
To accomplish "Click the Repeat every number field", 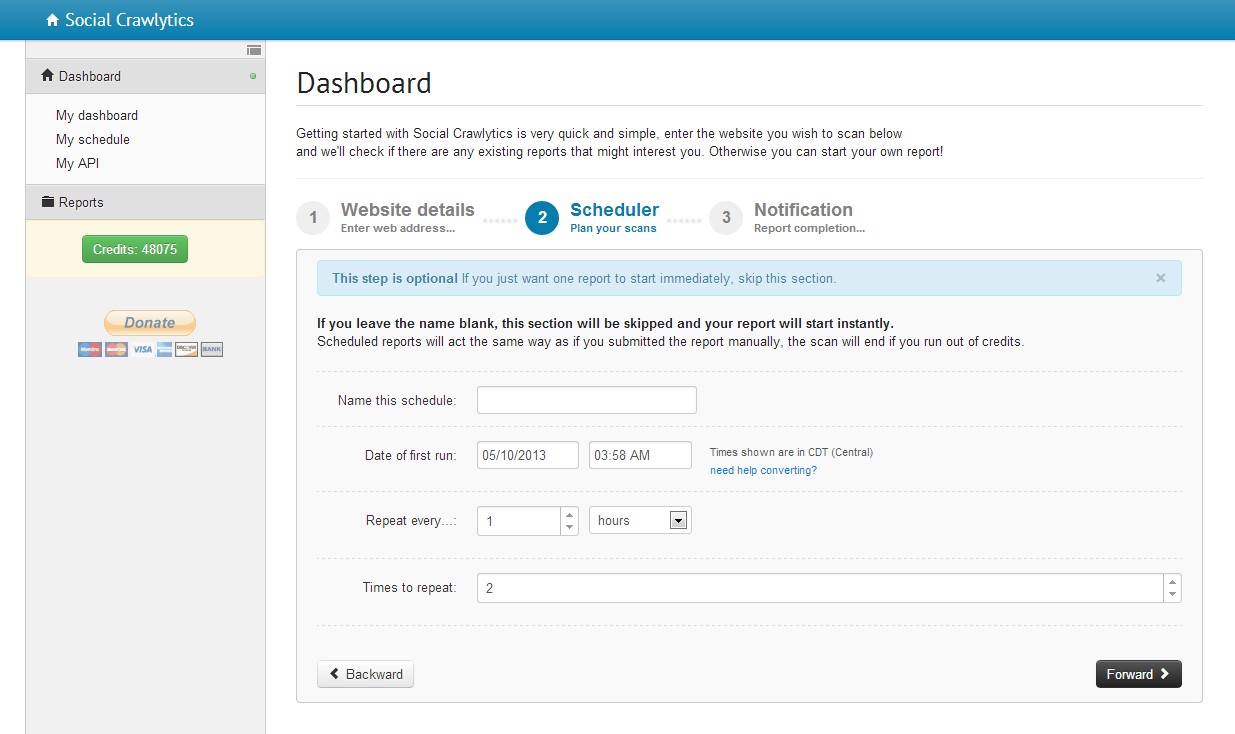I will tap(519, 521).
